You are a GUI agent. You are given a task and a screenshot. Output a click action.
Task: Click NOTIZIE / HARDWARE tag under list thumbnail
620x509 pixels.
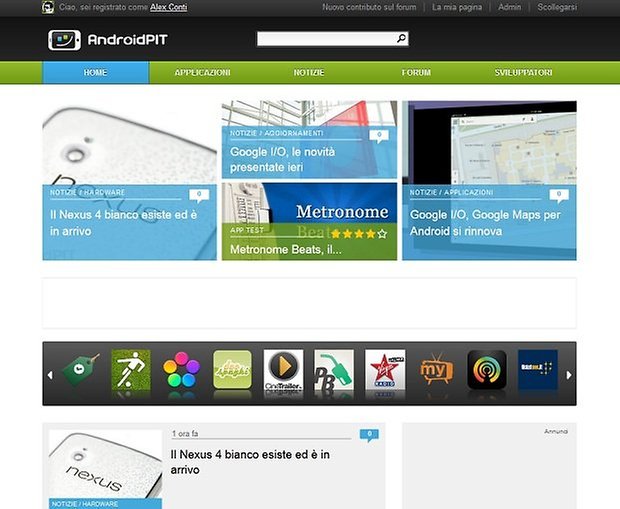pos(85,504)
